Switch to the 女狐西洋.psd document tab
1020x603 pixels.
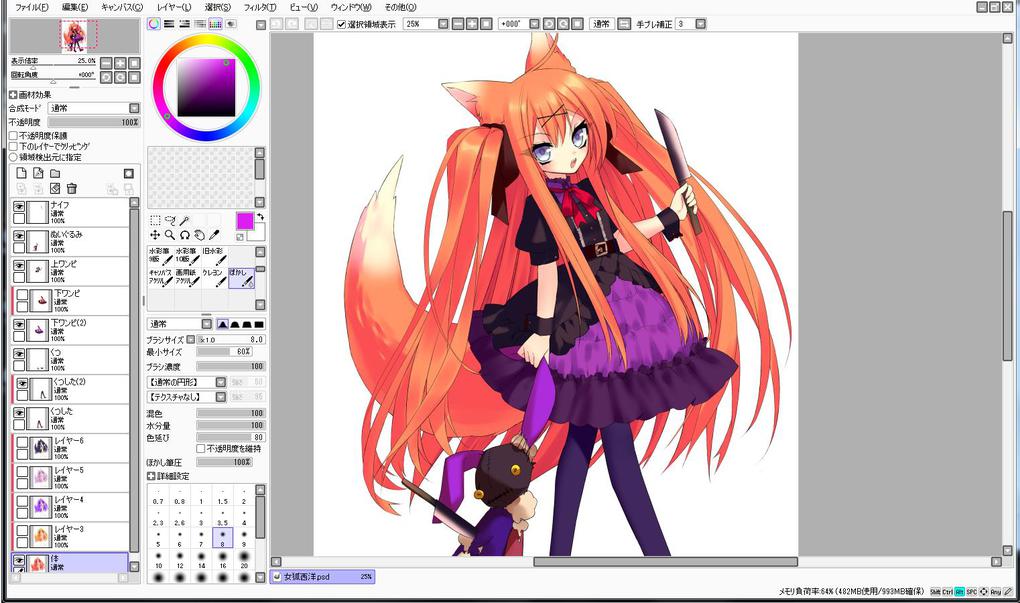[322, 576]
